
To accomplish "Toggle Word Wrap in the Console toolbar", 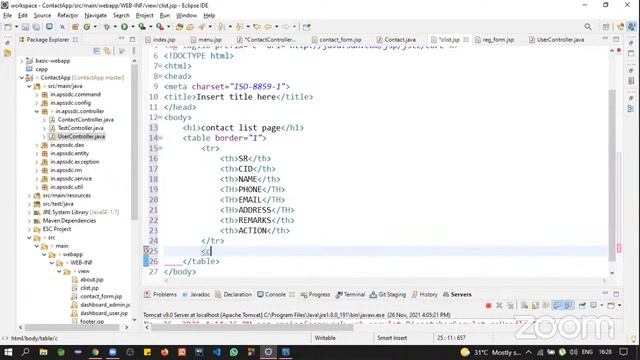I will (545, 305).
